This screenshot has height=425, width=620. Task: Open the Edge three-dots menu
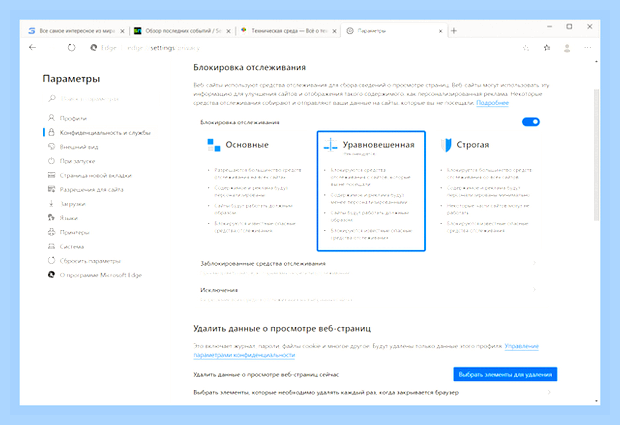tap(588, 48)
